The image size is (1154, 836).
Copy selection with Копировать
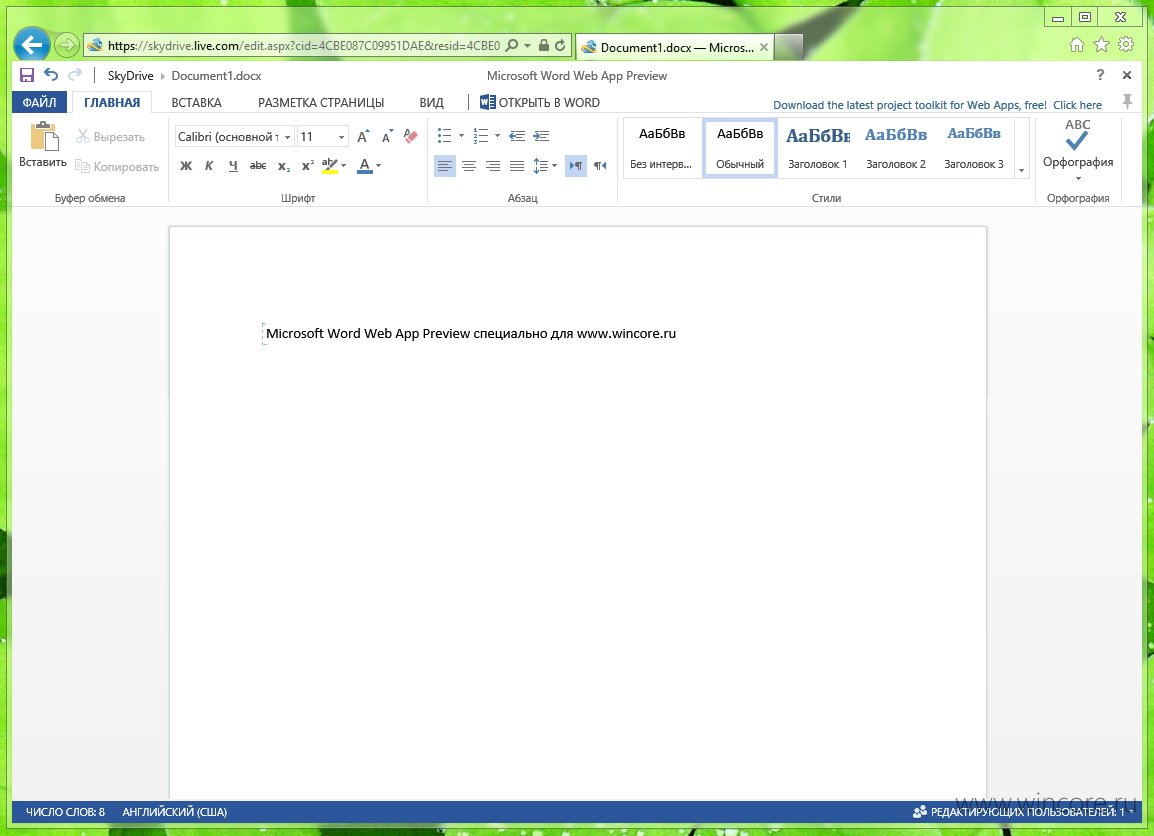point(118,166)
